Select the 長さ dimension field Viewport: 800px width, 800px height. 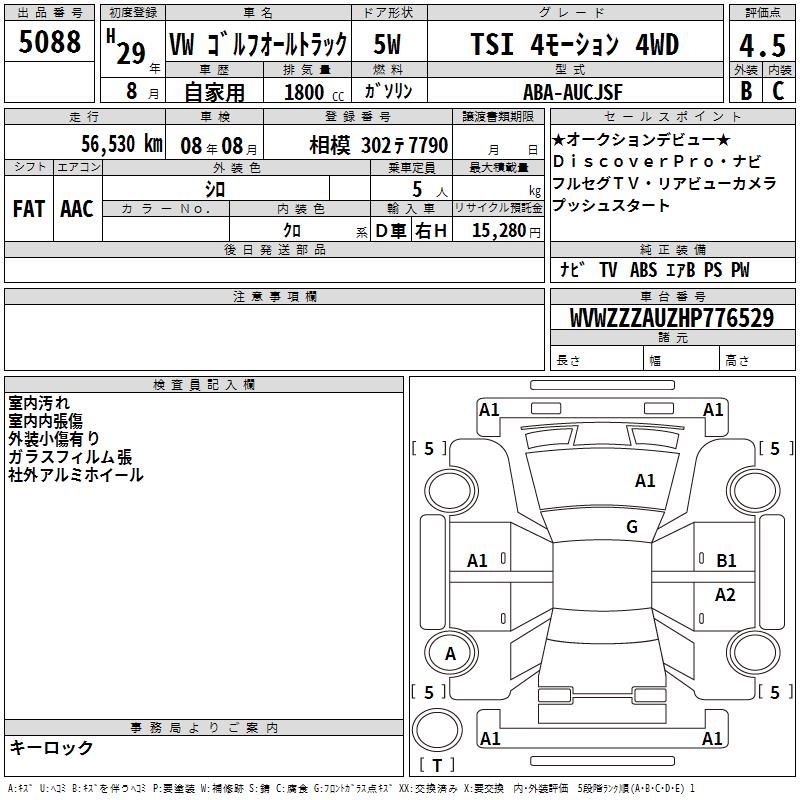coord(597,360)
